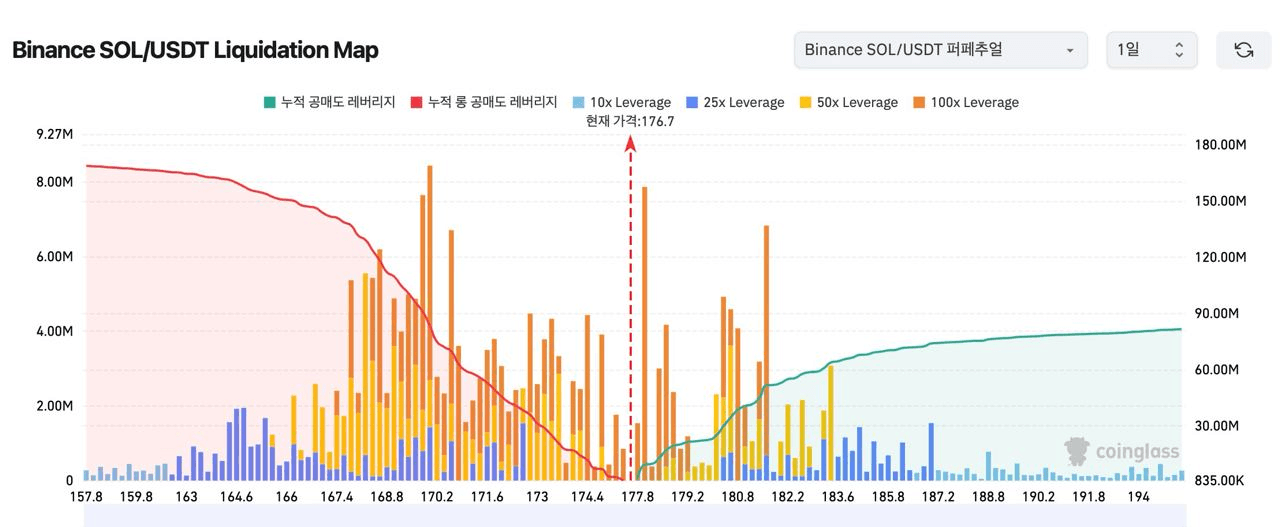Click the 187.2 price axis label

click(938, 497)
